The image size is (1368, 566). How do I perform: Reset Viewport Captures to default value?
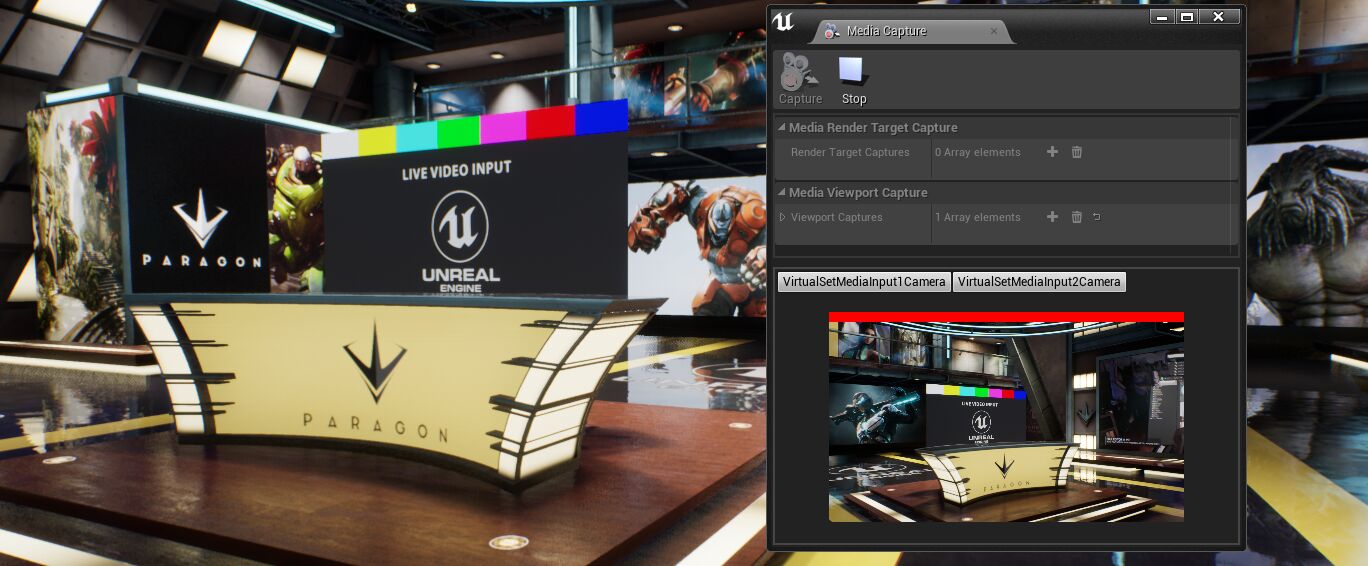tap(1097, 217)
